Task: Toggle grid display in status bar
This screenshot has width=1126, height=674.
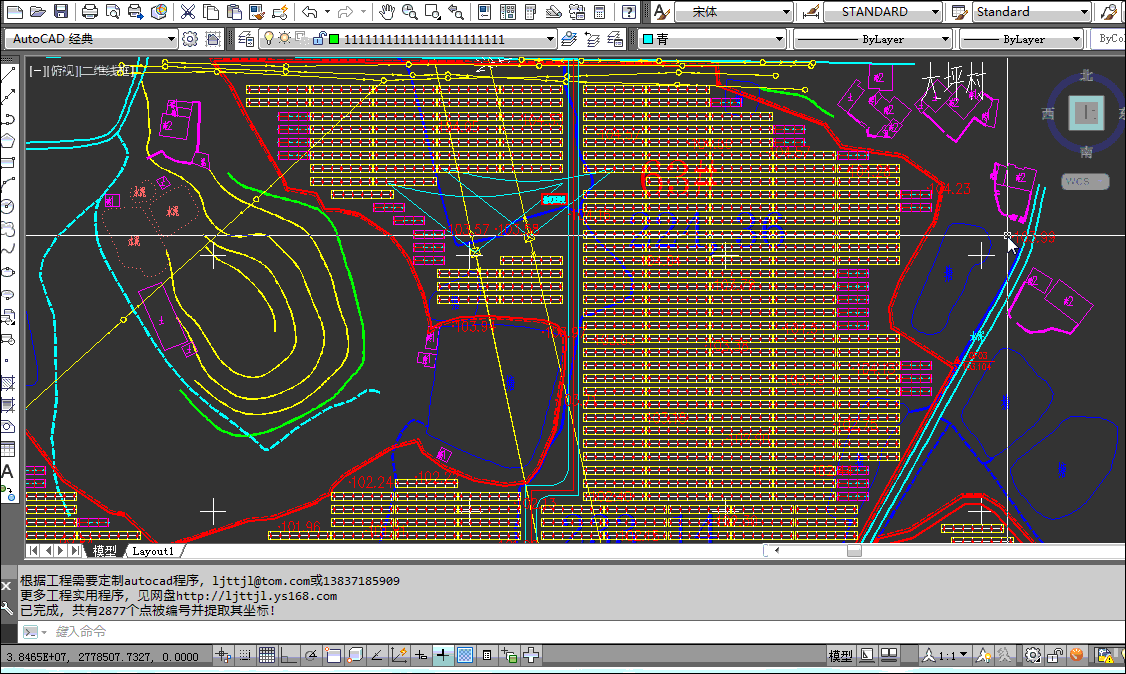Action: pos(267,656)
